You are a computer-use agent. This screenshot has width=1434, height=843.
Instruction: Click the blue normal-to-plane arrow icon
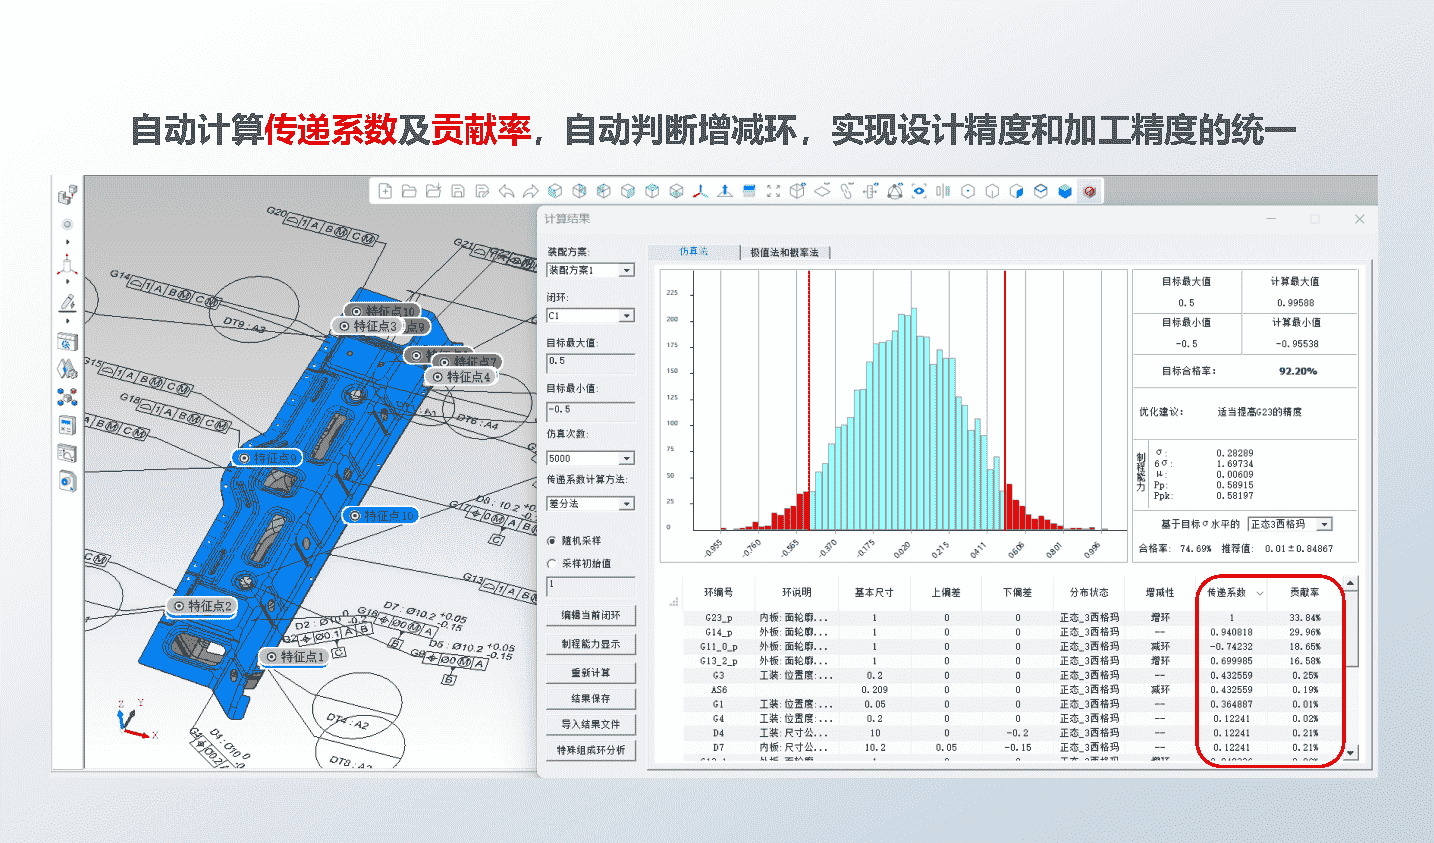click(724, 191)
